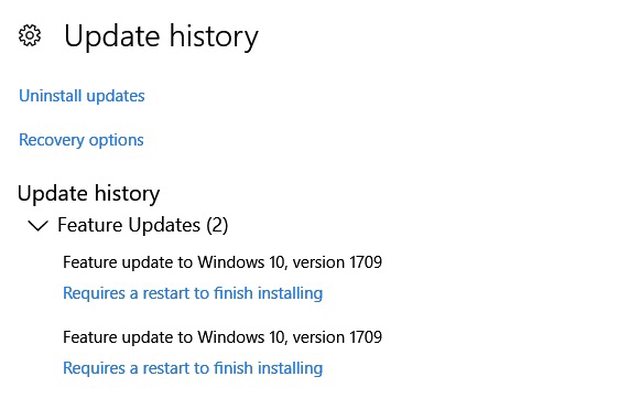Select the first Feature update version 1709 entry
640x398 pixels.
point(222,262)
